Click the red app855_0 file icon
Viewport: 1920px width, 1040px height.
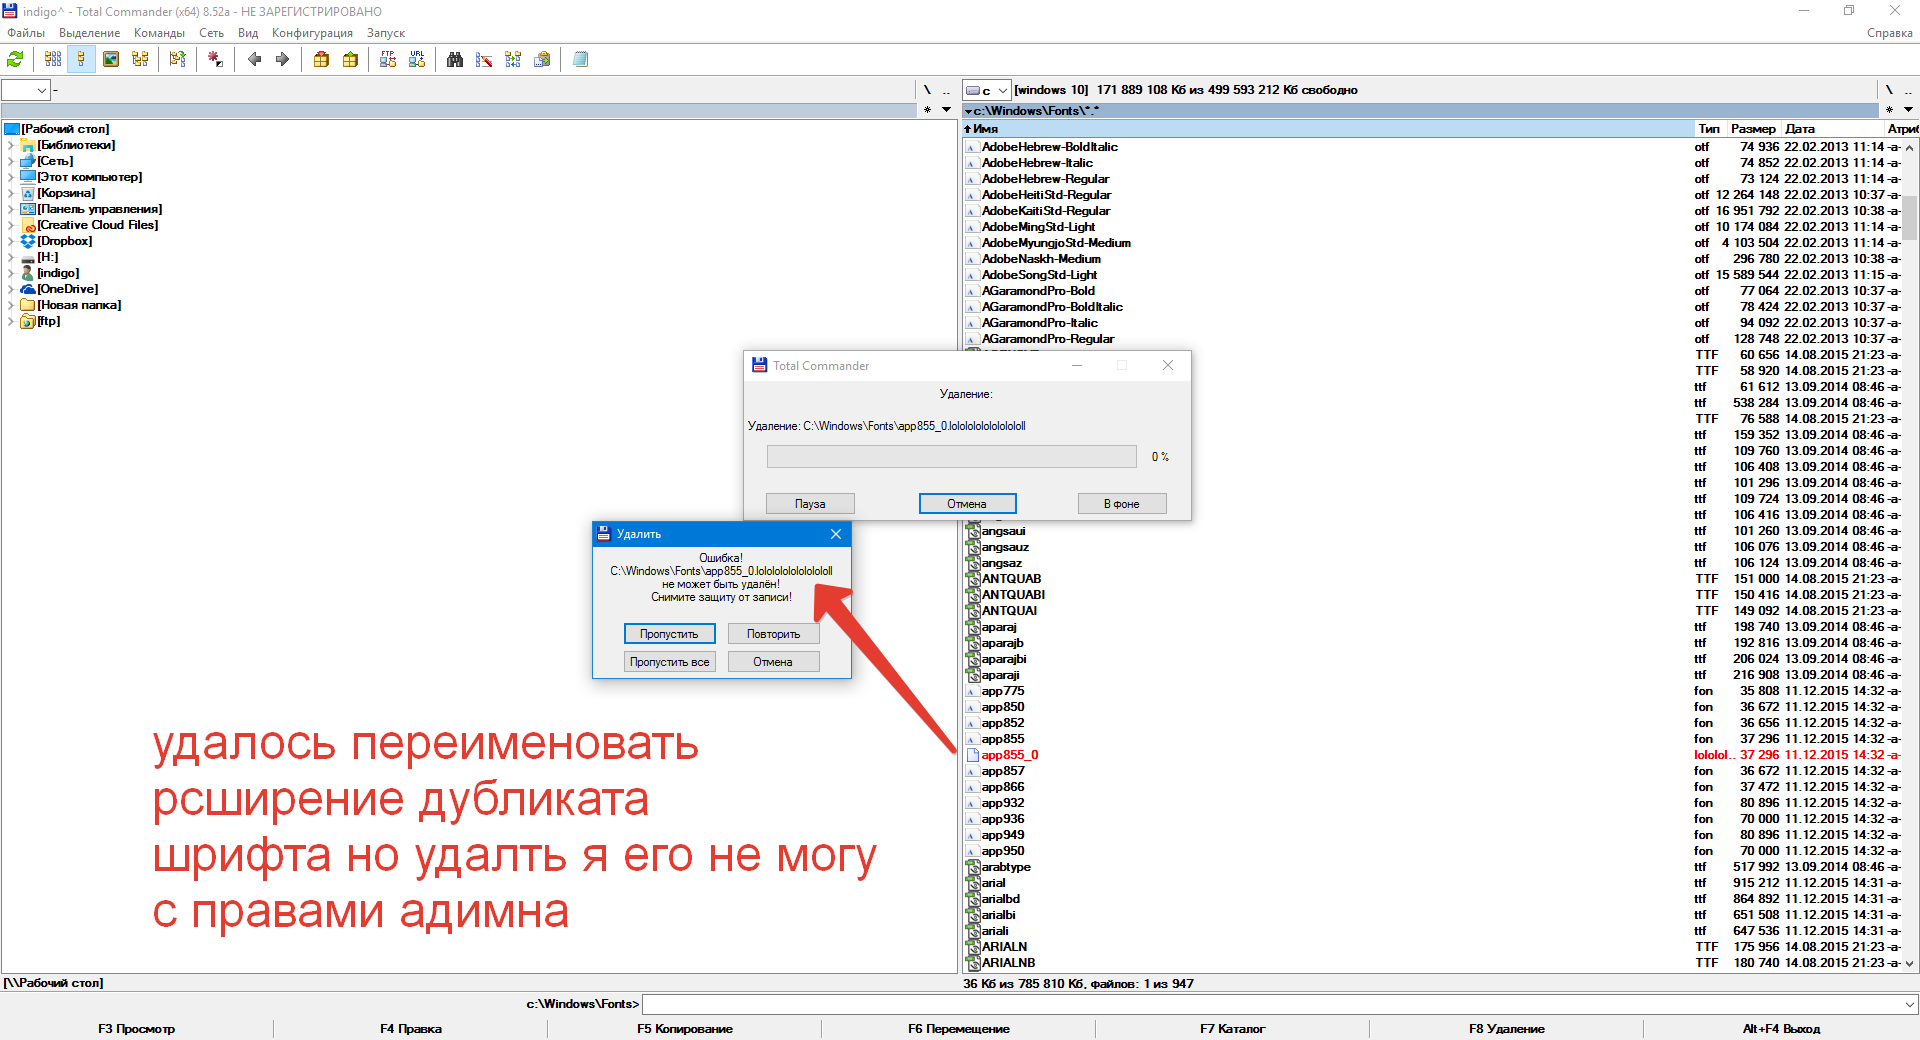click(x=972, y=755)
